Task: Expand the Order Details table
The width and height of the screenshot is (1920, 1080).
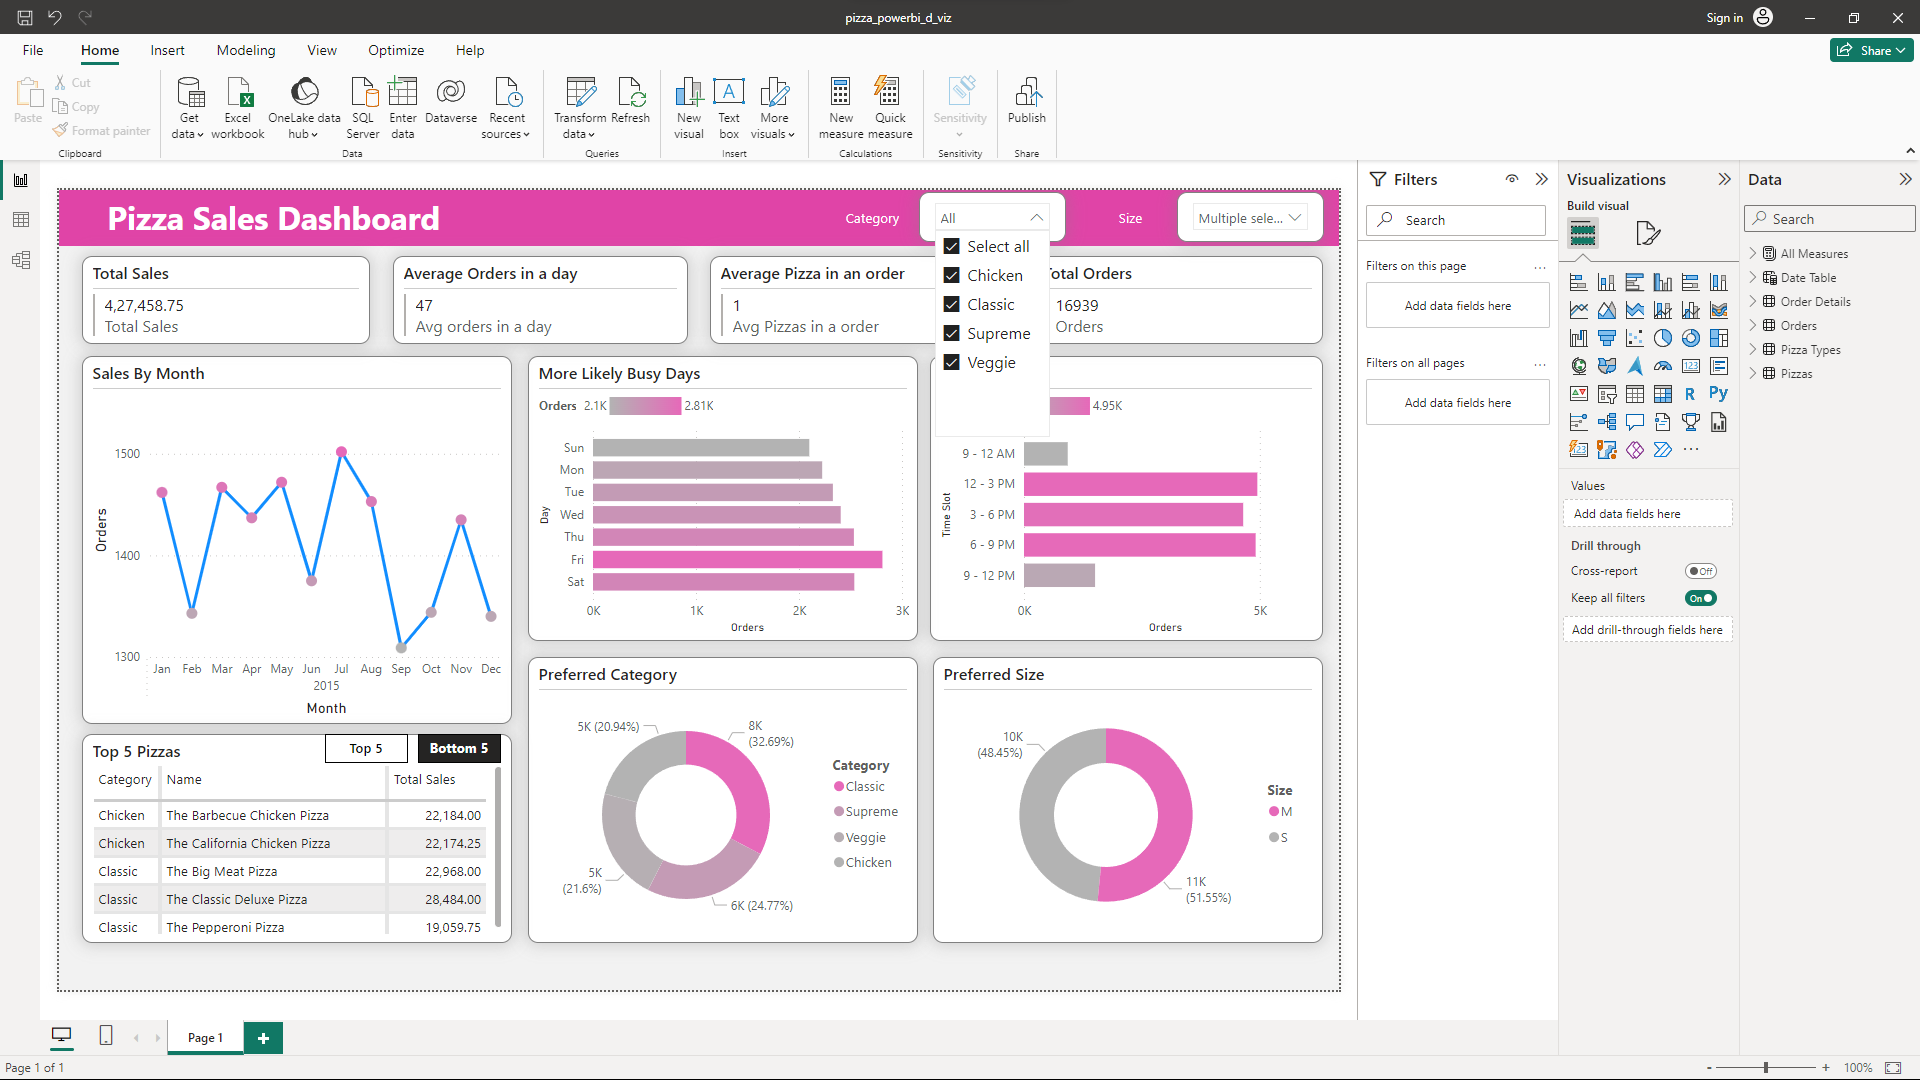Action: coord(1753,302)
